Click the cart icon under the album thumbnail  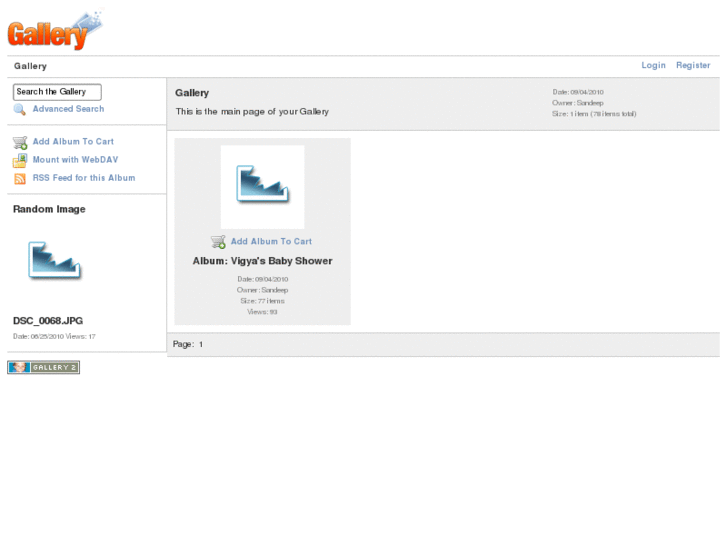[x=218, y=242]
